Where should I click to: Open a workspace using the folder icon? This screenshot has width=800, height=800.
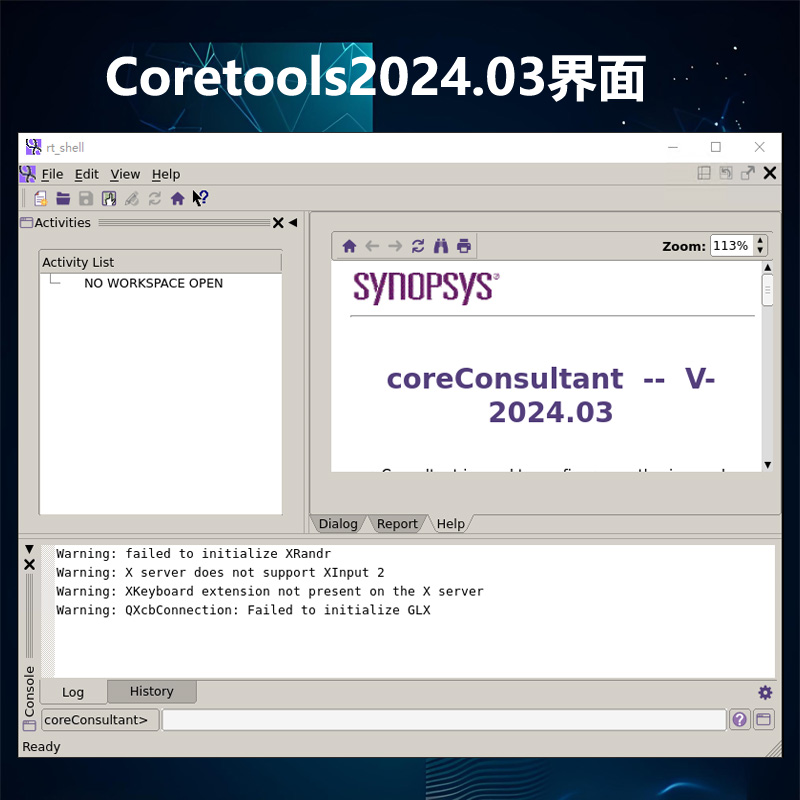(63, 198)
